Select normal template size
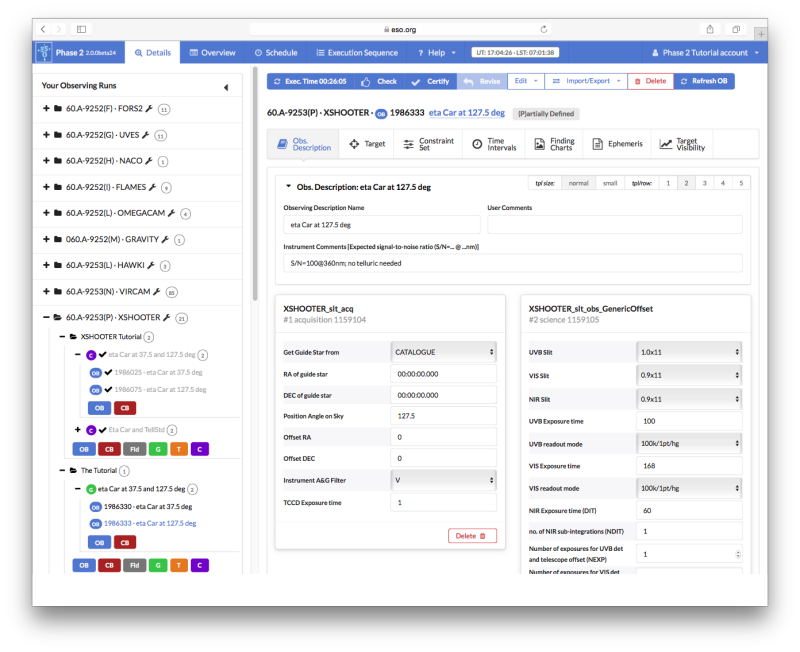Screen dimensions: 800x652 tap(578, 183)
